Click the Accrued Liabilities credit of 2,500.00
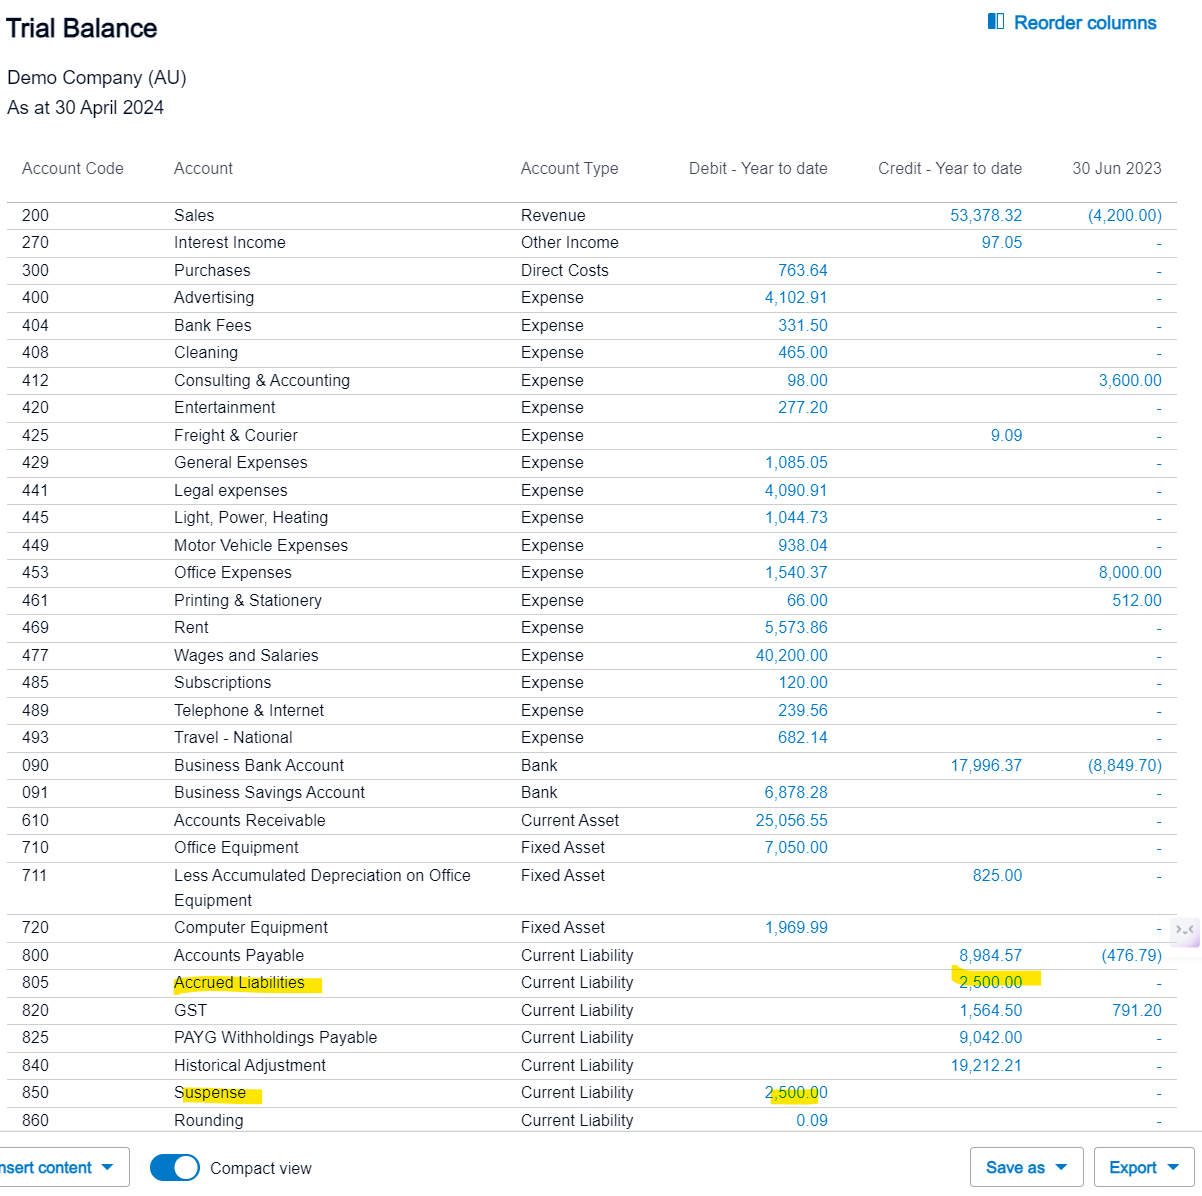Viewport: 1202px width, 1196px height. point(990,982)
